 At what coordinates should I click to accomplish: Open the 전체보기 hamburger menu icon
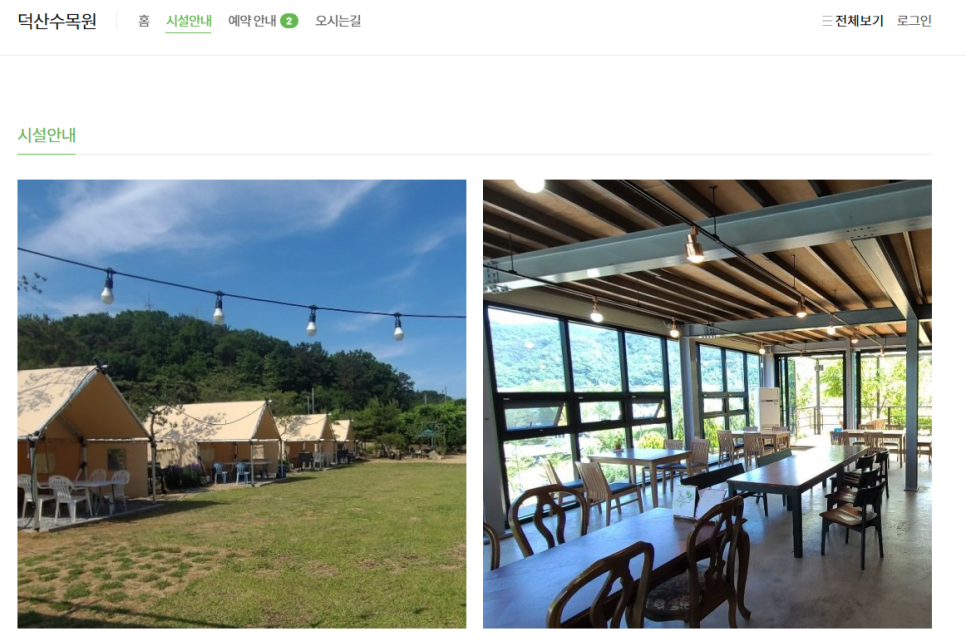click(x=827, y=21)
